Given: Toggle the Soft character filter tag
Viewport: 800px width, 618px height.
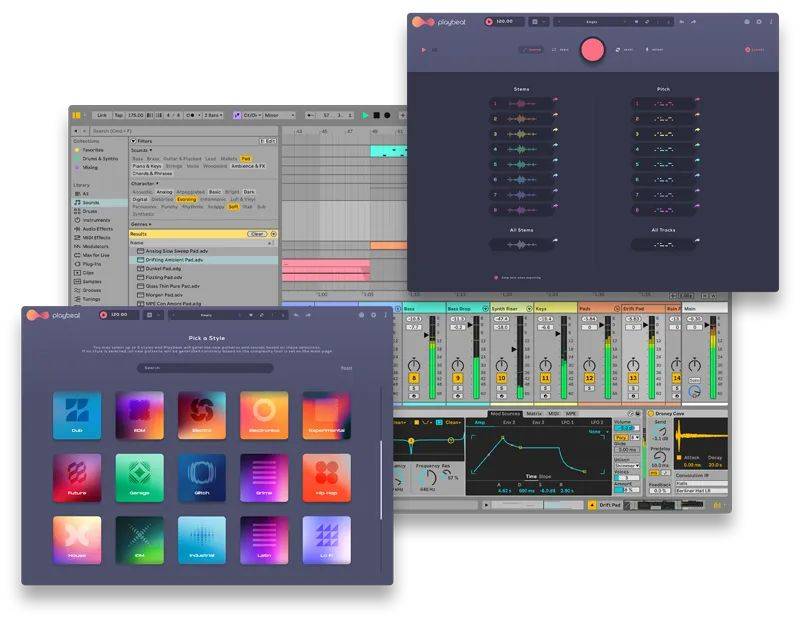Looking at the screenshot, I should [233, 207].
